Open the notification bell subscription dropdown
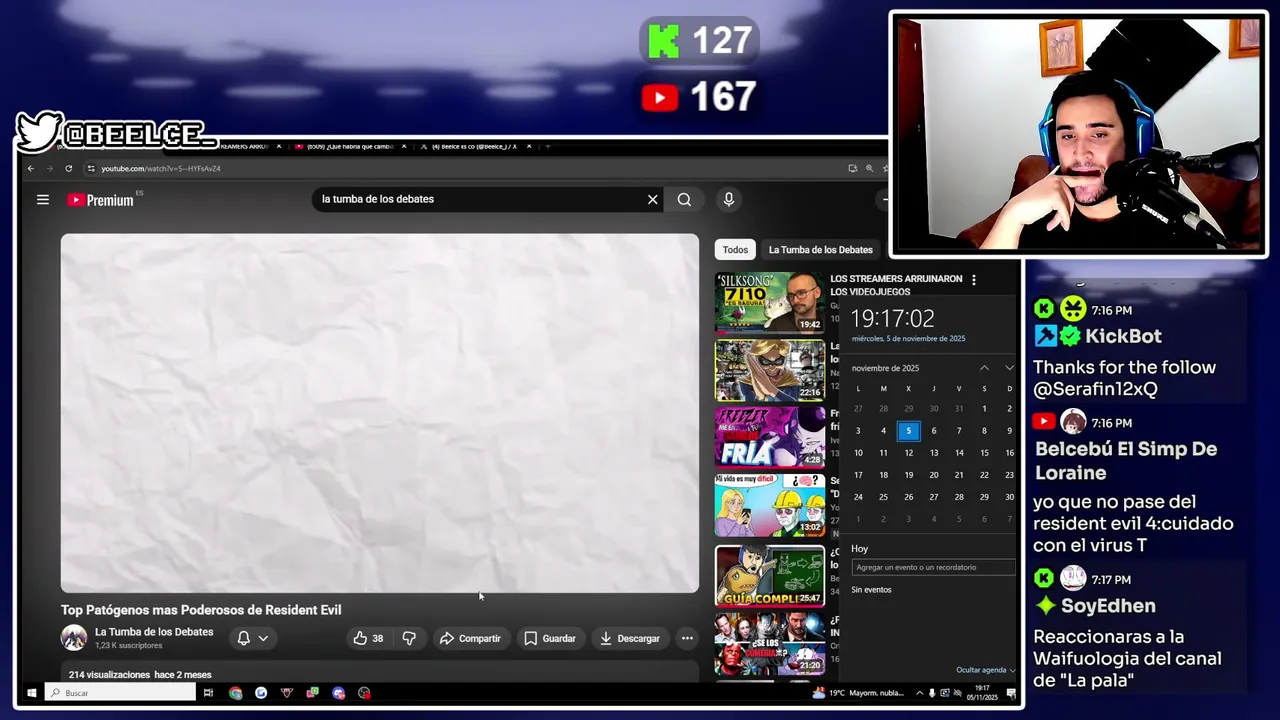The image size is (1280, 720). click(x=252, y=638)
